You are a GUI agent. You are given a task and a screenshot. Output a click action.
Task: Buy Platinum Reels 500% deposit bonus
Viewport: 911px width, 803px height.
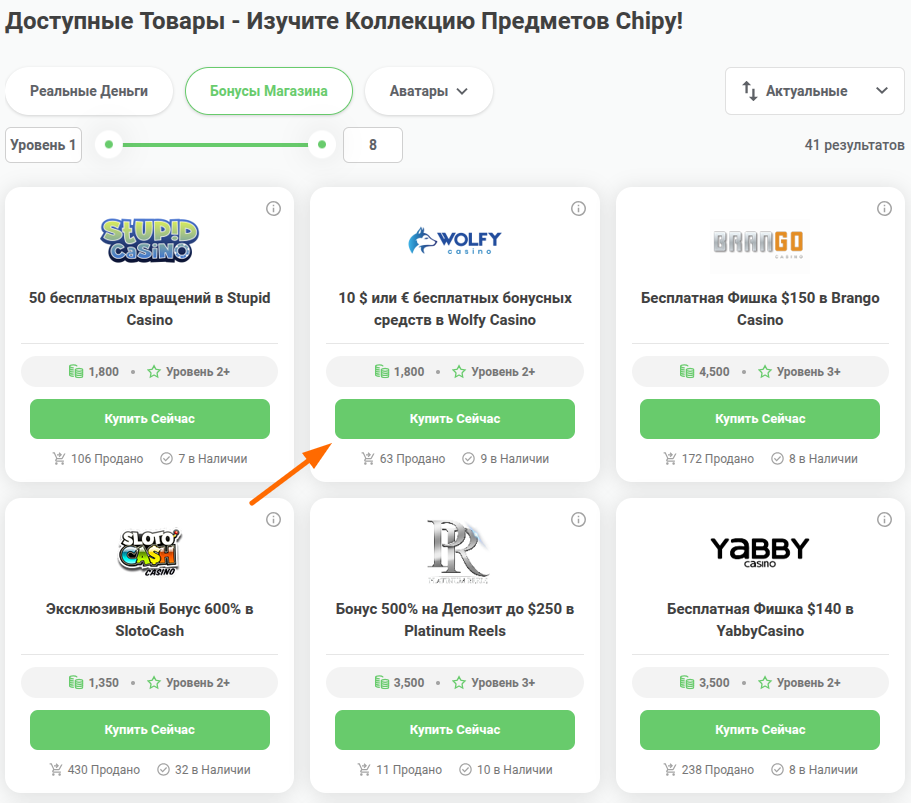tap(454, 730)
